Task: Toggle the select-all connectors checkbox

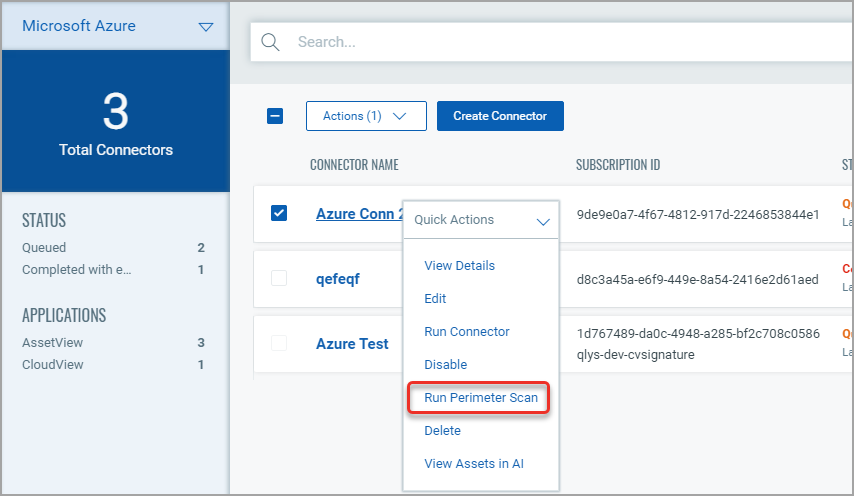Action: click(275, 116)
